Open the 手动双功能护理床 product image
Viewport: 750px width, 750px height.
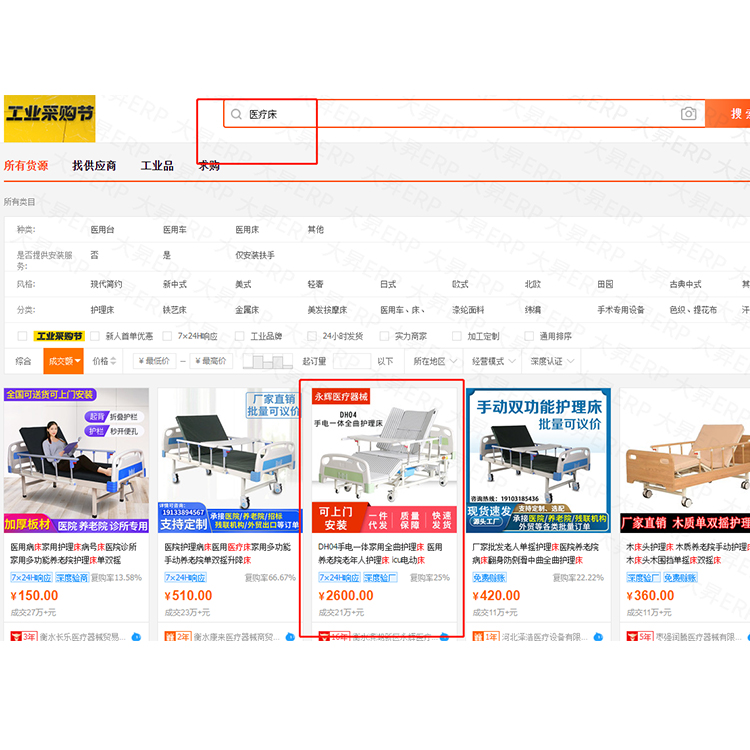539,460
